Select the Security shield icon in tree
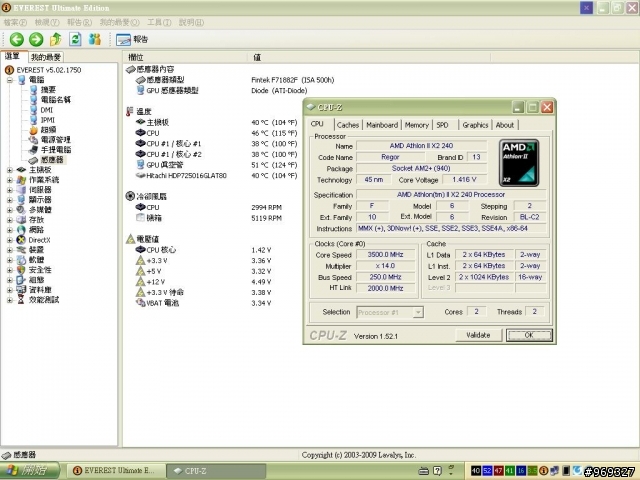The image size is (640, 480). 21,270
